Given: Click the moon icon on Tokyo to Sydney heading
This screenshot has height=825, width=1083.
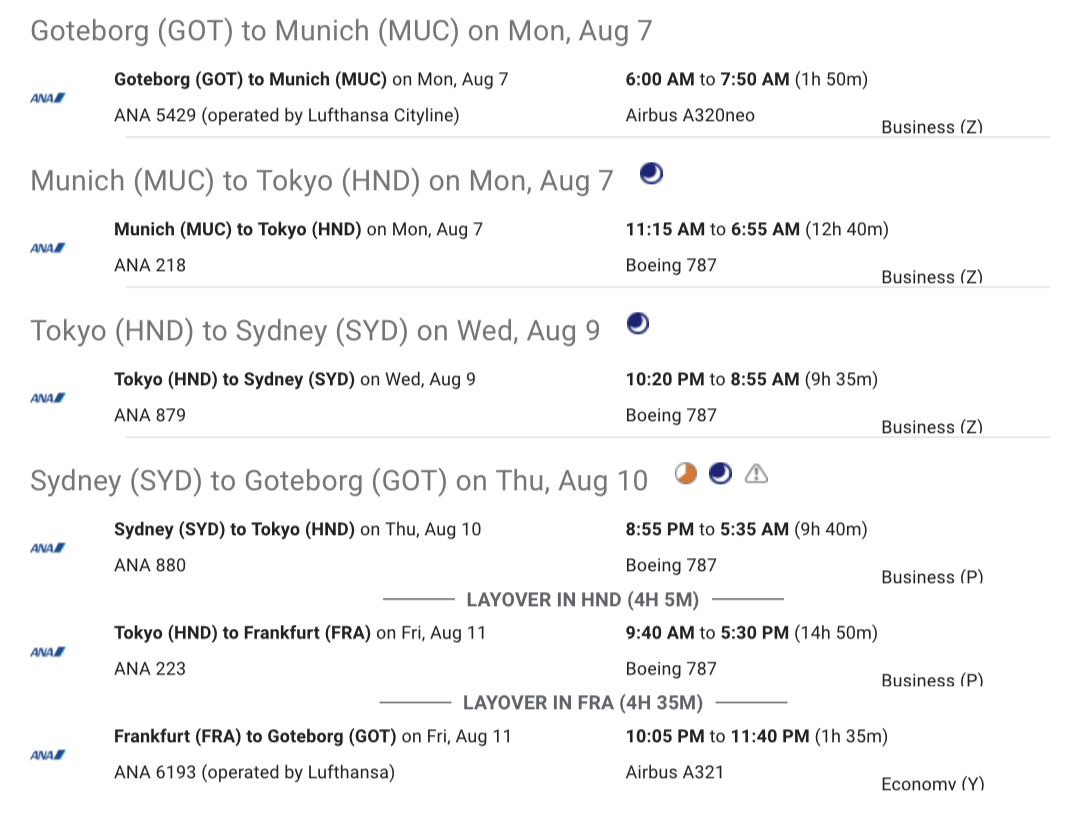Looking at the screenshot, I should 637,324.
